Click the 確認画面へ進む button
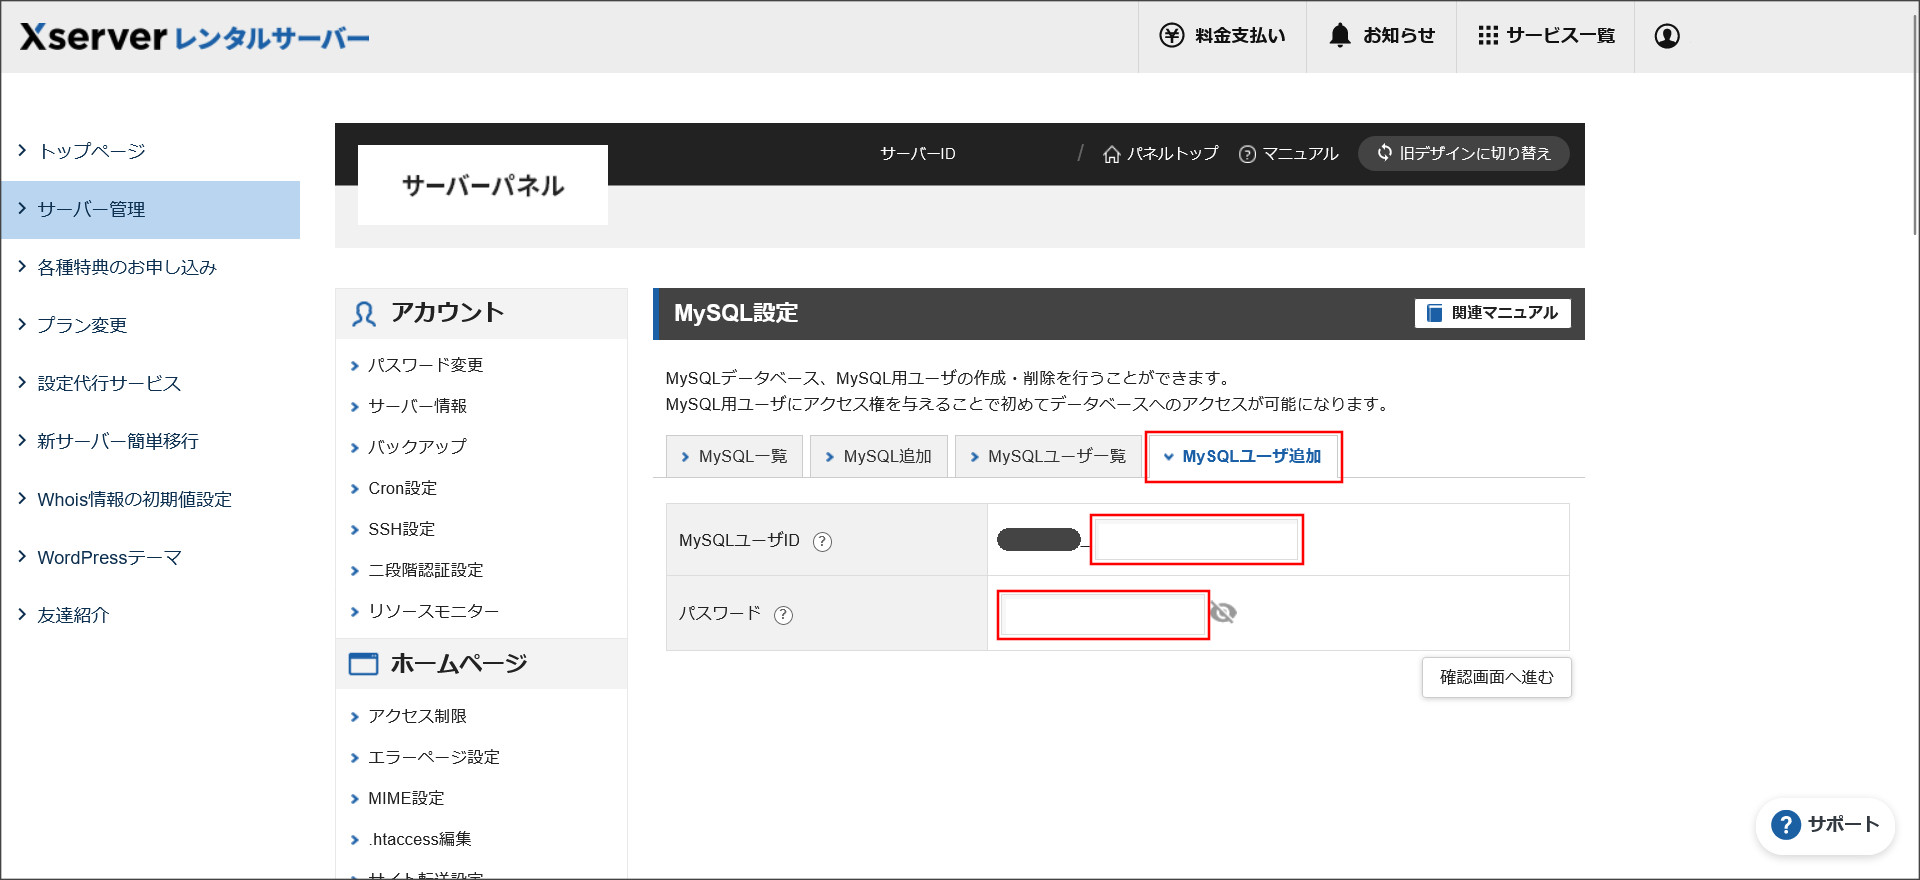This screenshot has width=1920, height=880. (1497, 678)
